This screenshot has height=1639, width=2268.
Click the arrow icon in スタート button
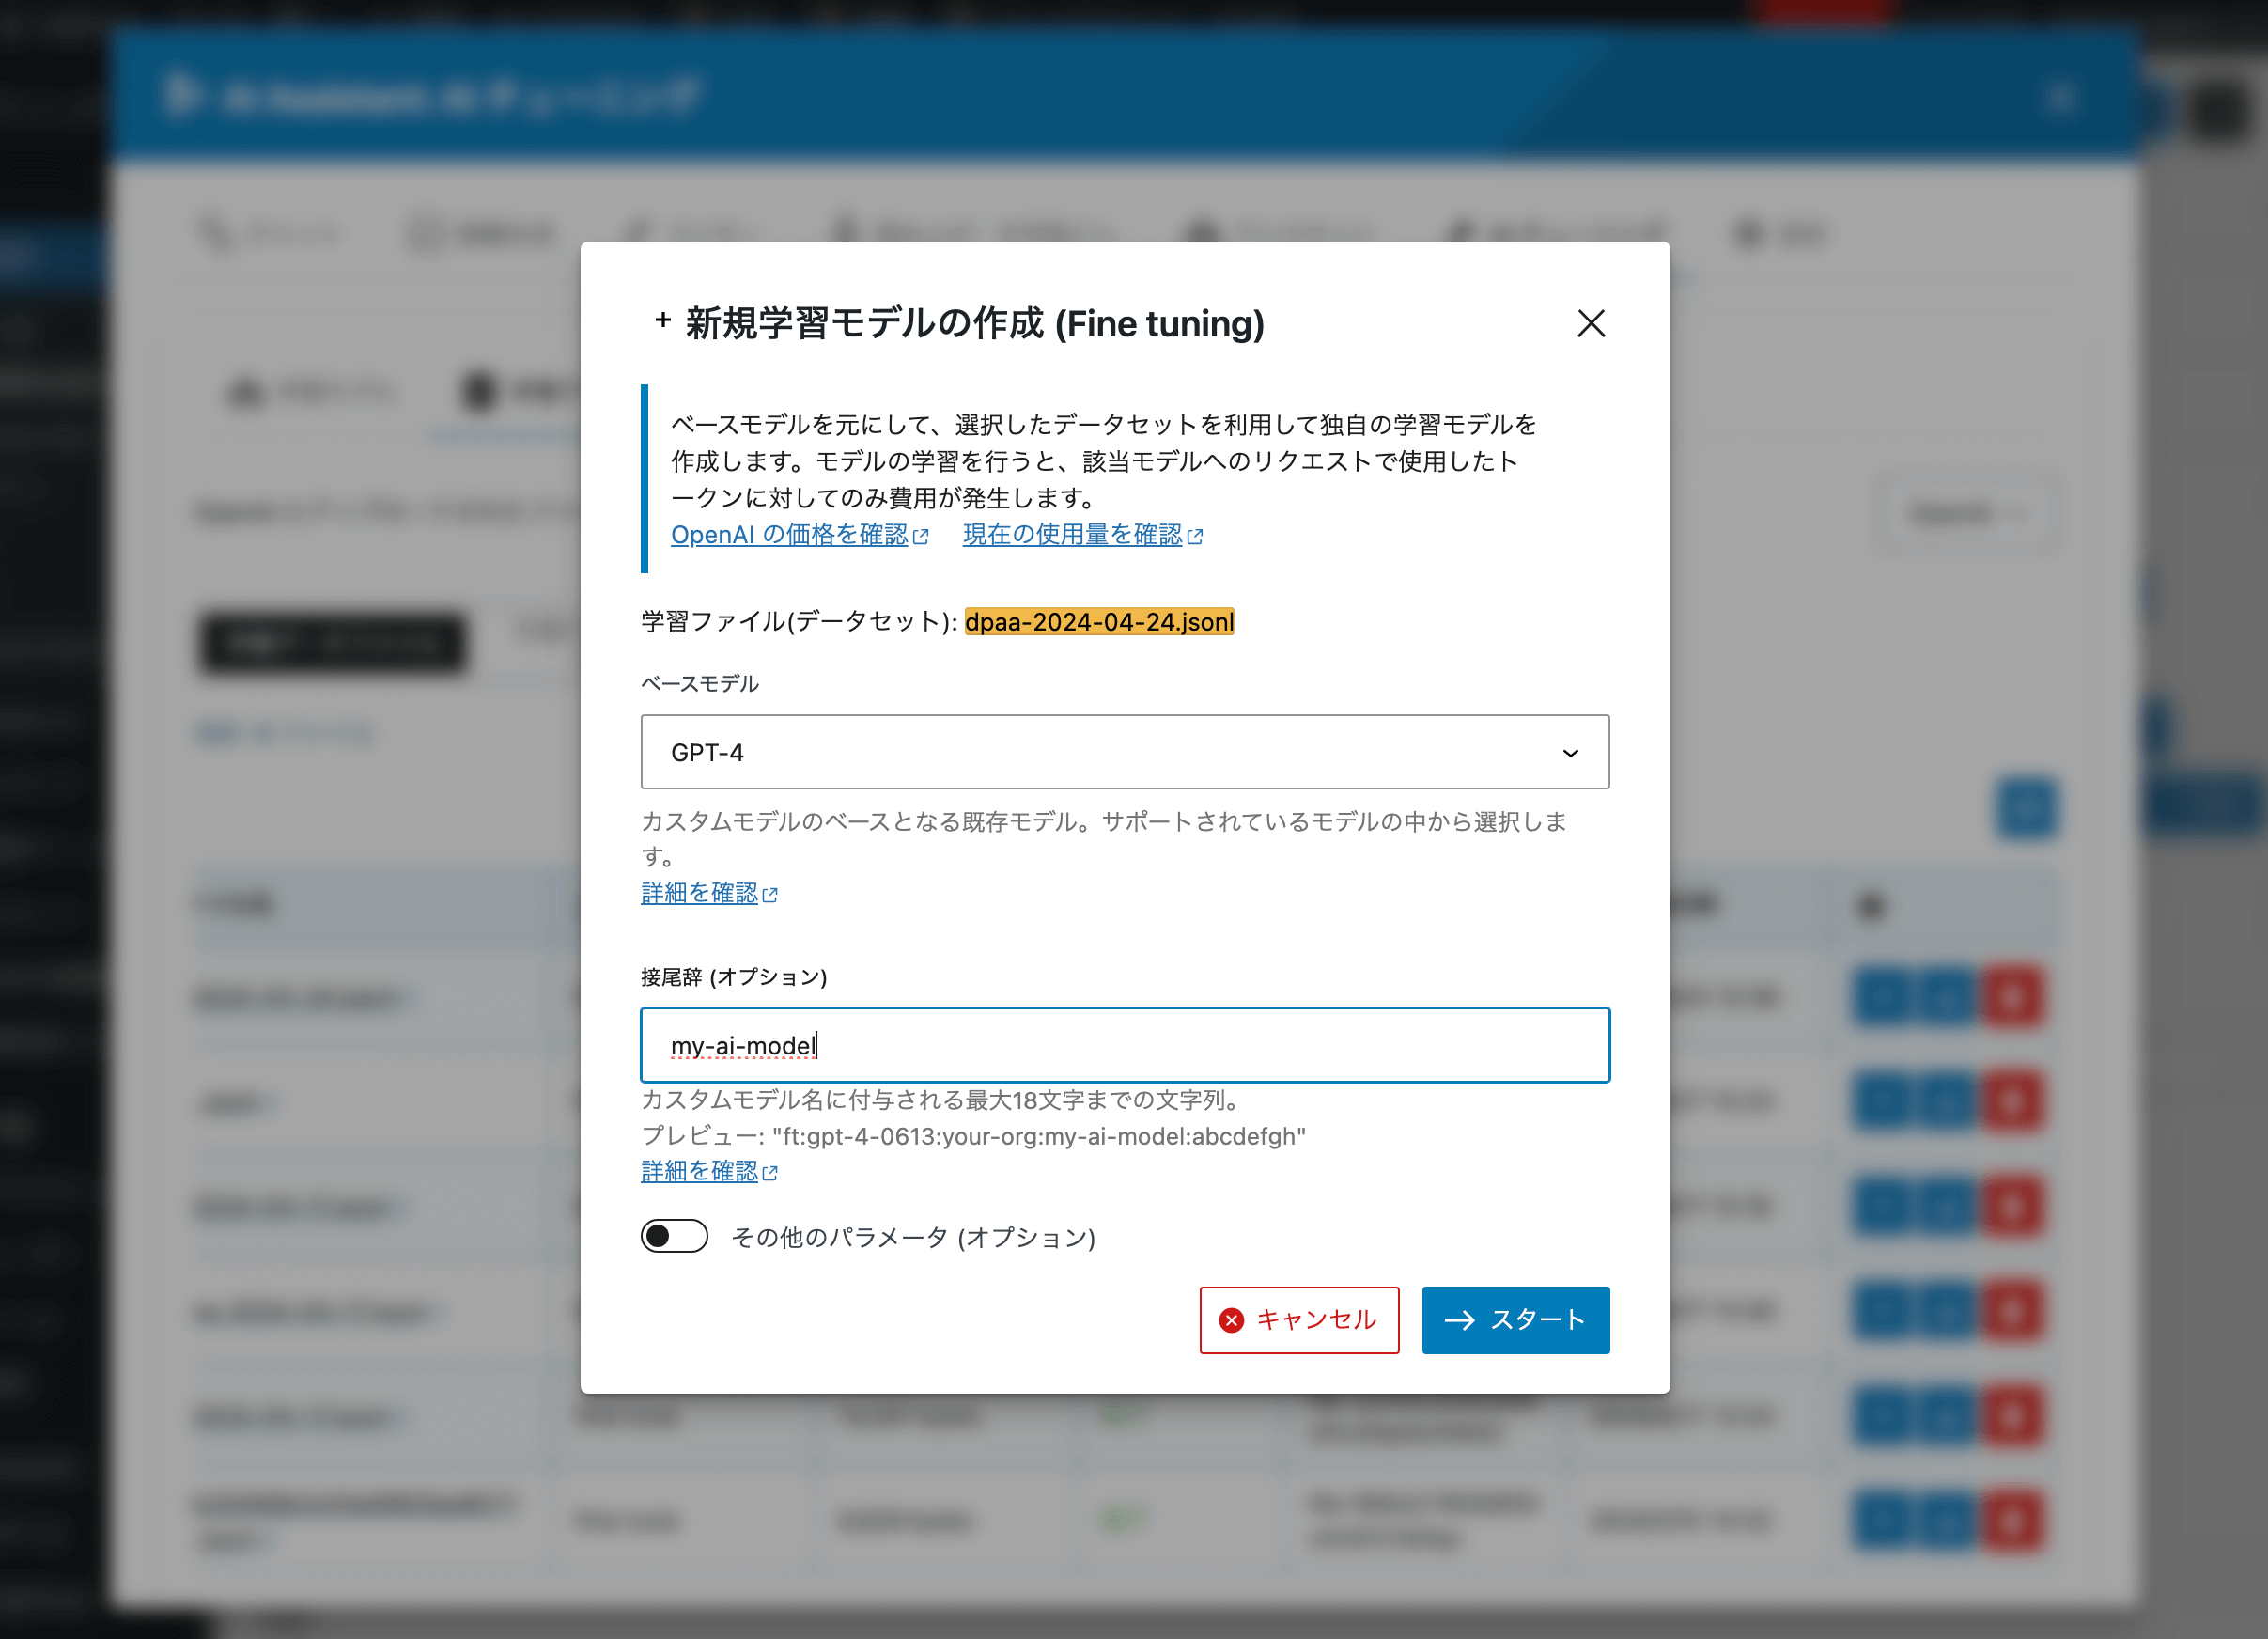[x=1460, y=1321]
